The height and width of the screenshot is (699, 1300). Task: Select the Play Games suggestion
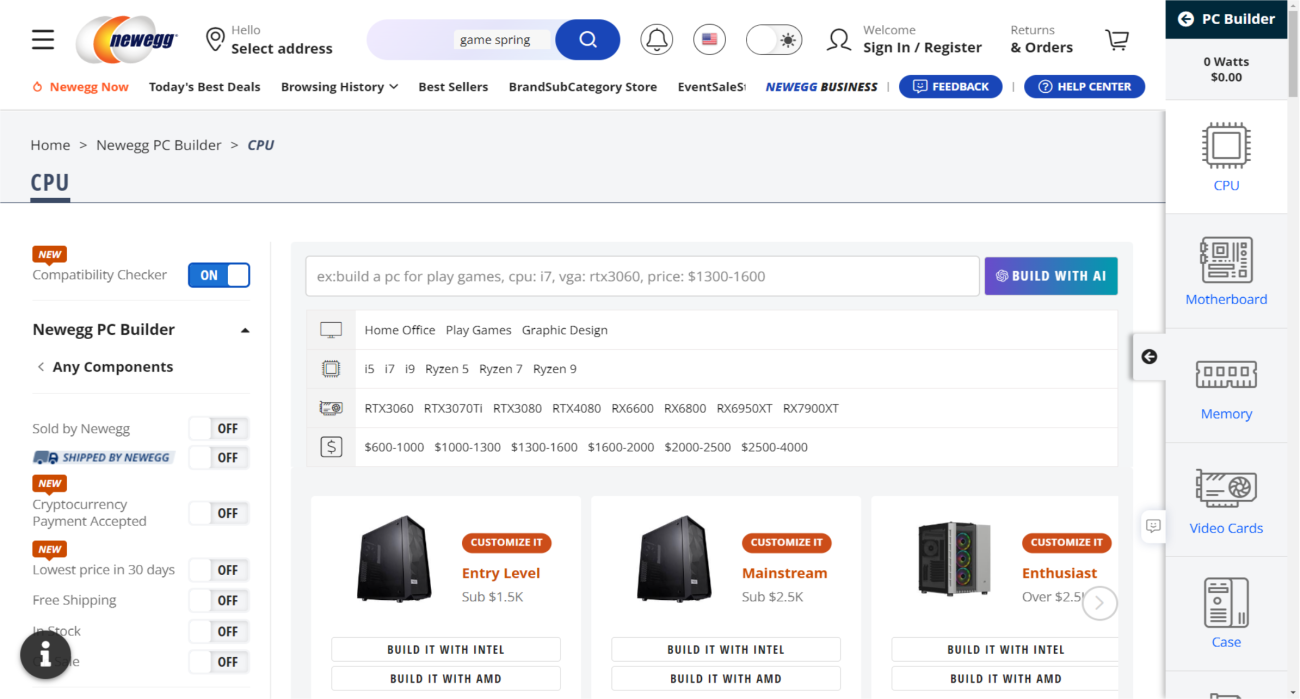(x=478, y=330)
